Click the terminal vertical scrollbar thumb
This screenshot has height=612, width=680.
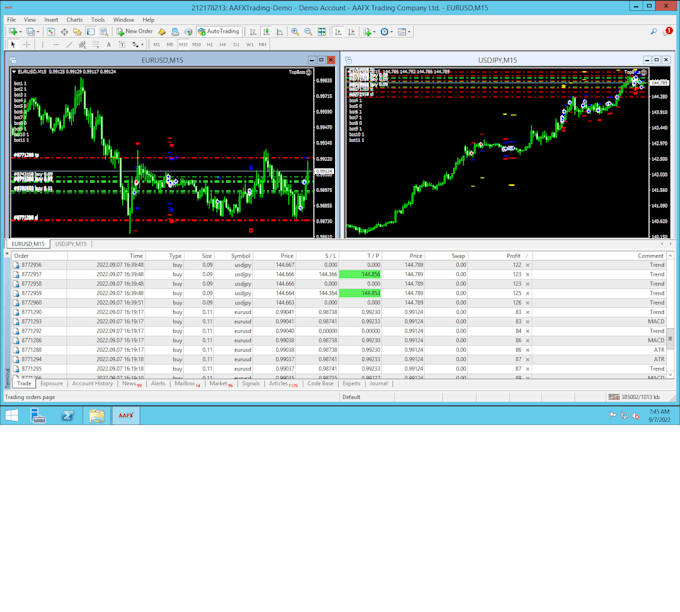click(670, 338)
